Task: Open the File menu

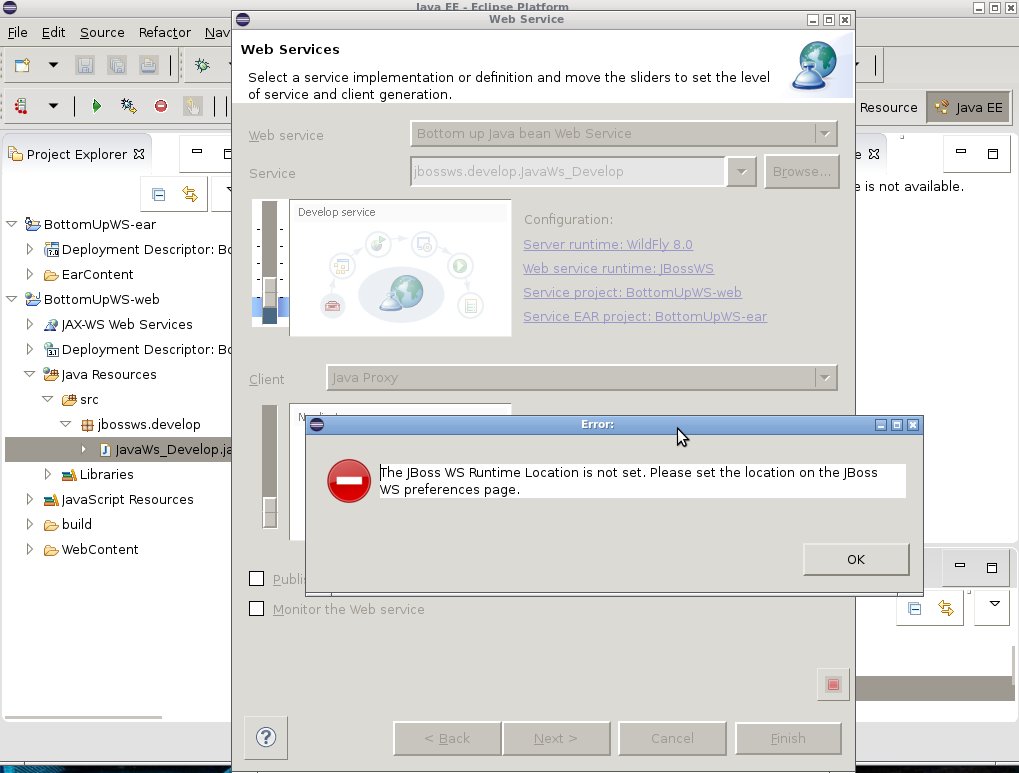Action: click(18, 33)
